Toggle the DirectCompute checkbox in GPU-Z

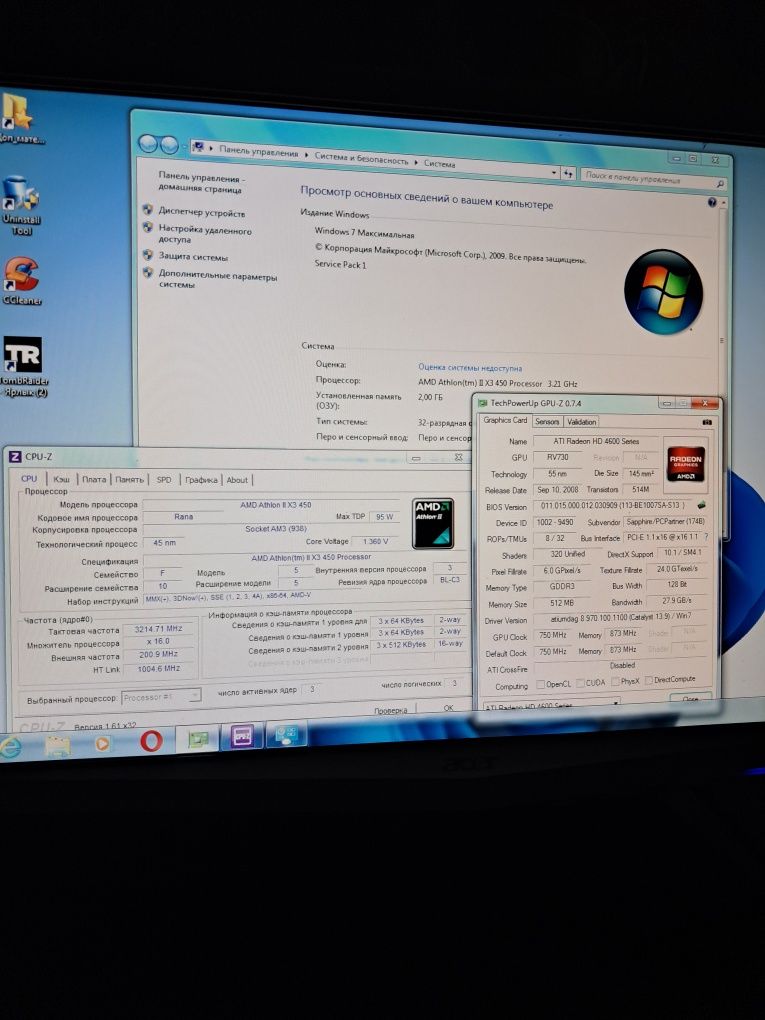click(649, 680)
